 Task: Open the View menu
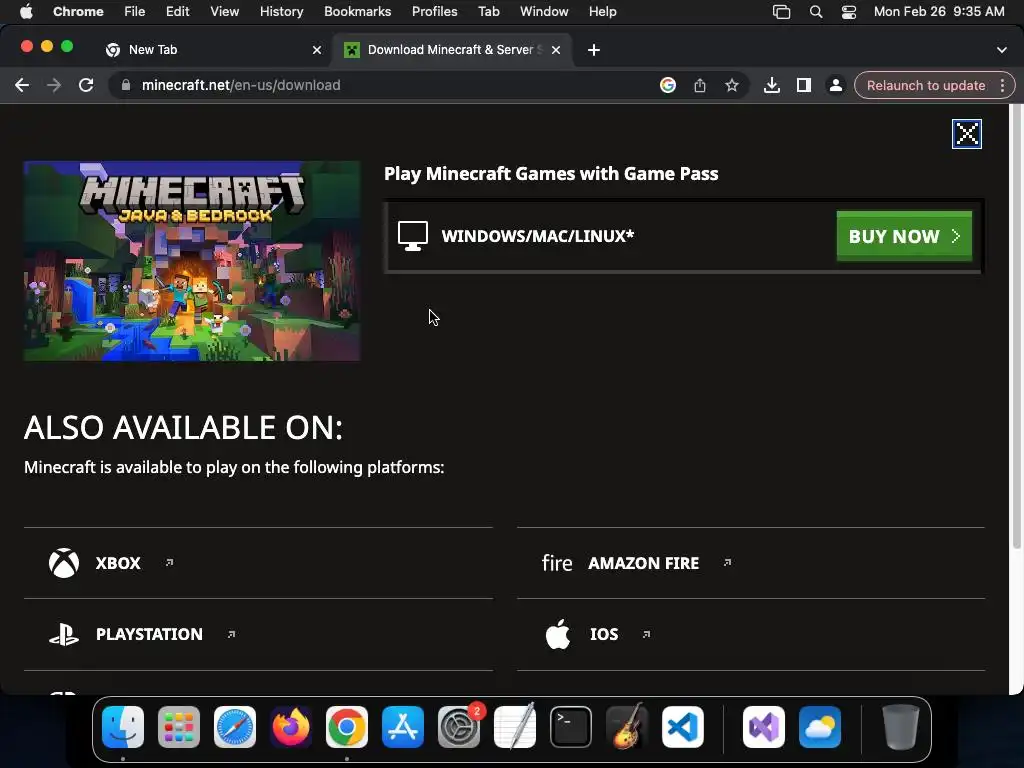(224, 12)
